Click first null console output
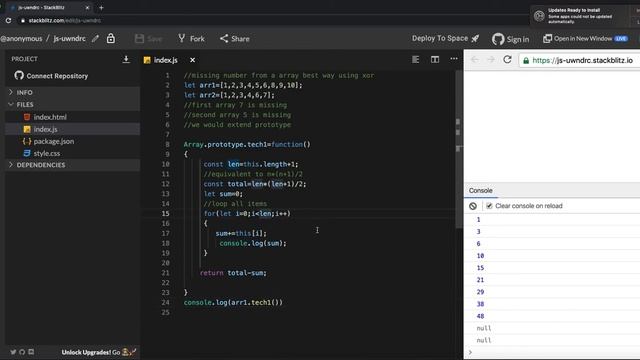Viewport: 640px width, 360px height. [484, 328]
